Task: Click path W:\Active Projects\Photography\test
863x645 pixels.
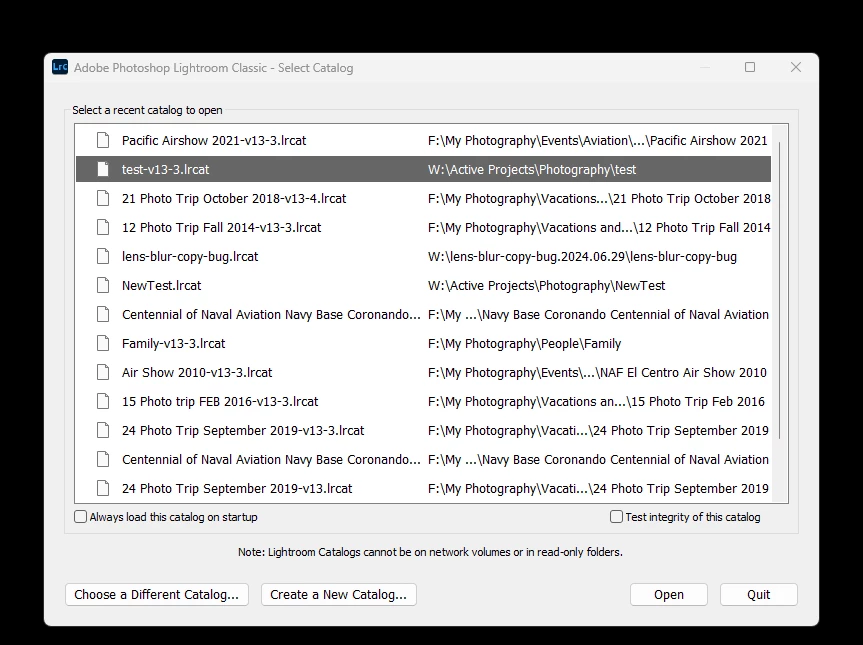Action: click(532, 170)
